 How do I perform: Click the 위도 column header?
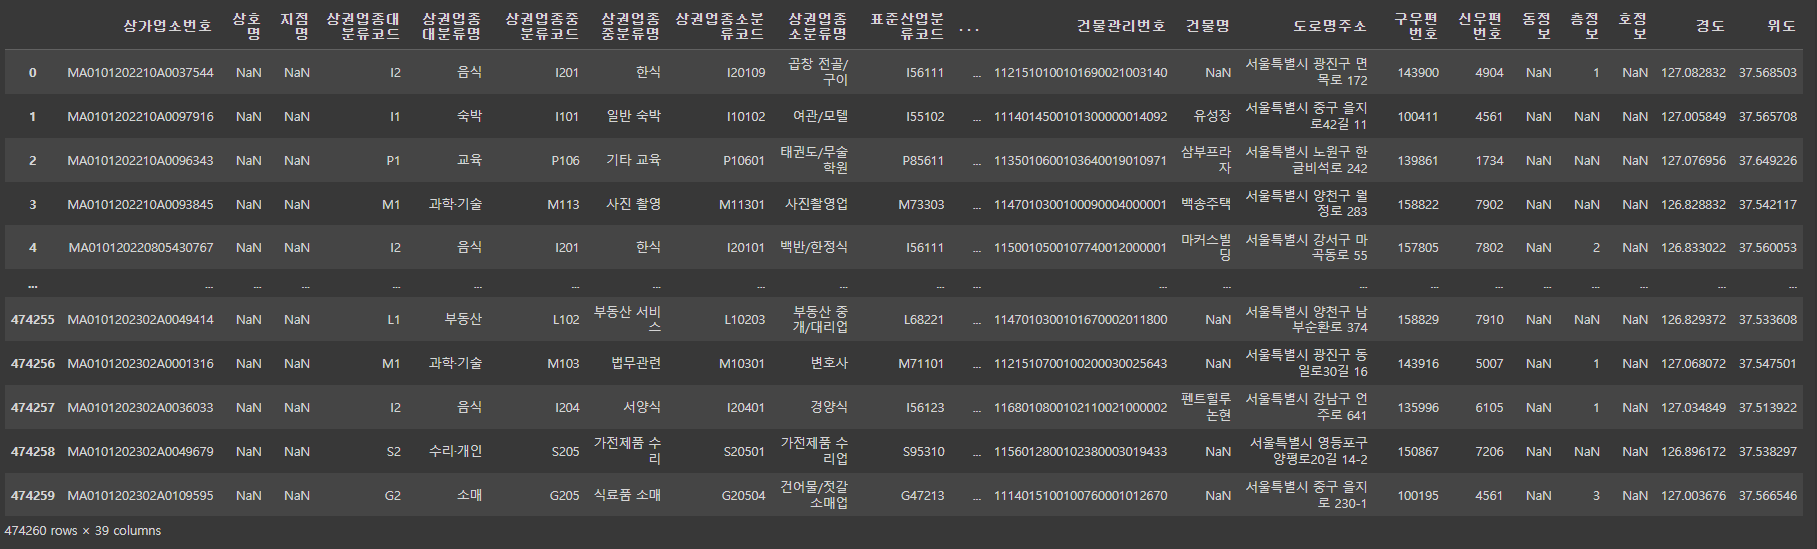[1781, 26]
